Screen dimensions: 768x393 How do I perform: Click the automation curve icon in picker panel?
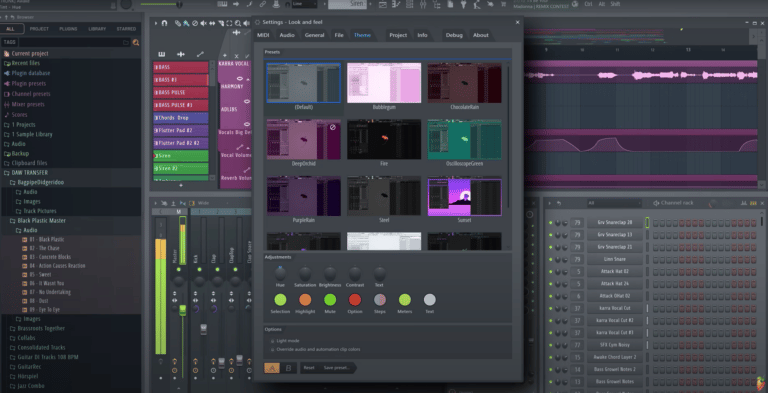pyautogui.click(x=200, y=54)
